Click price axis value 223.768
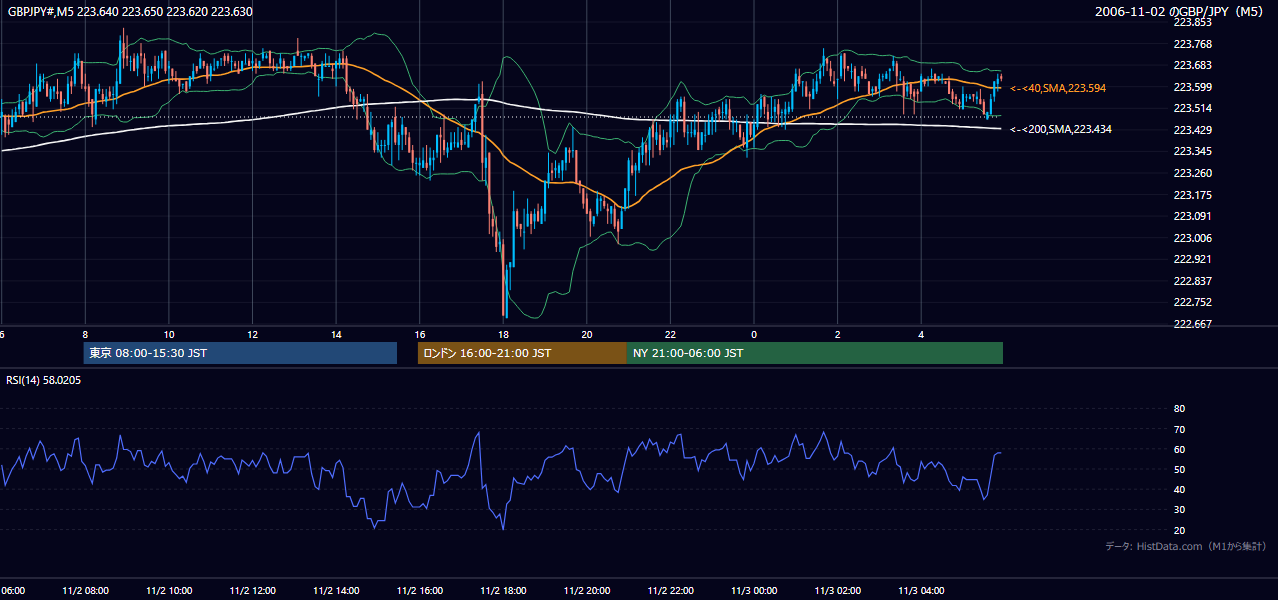Image resolution: width=1278 pixels, height=600 pixels. 1192,44
